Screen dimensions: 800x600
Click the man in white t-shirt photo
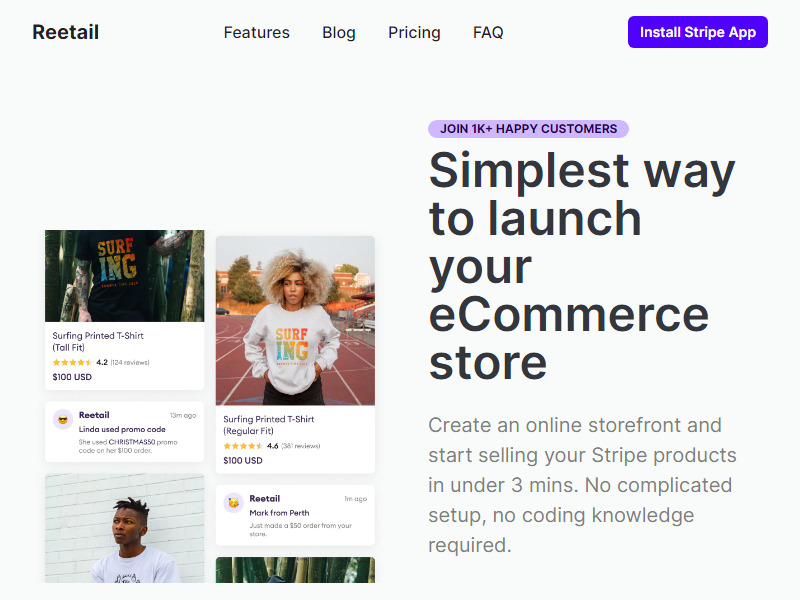click(x=124, y=528)
